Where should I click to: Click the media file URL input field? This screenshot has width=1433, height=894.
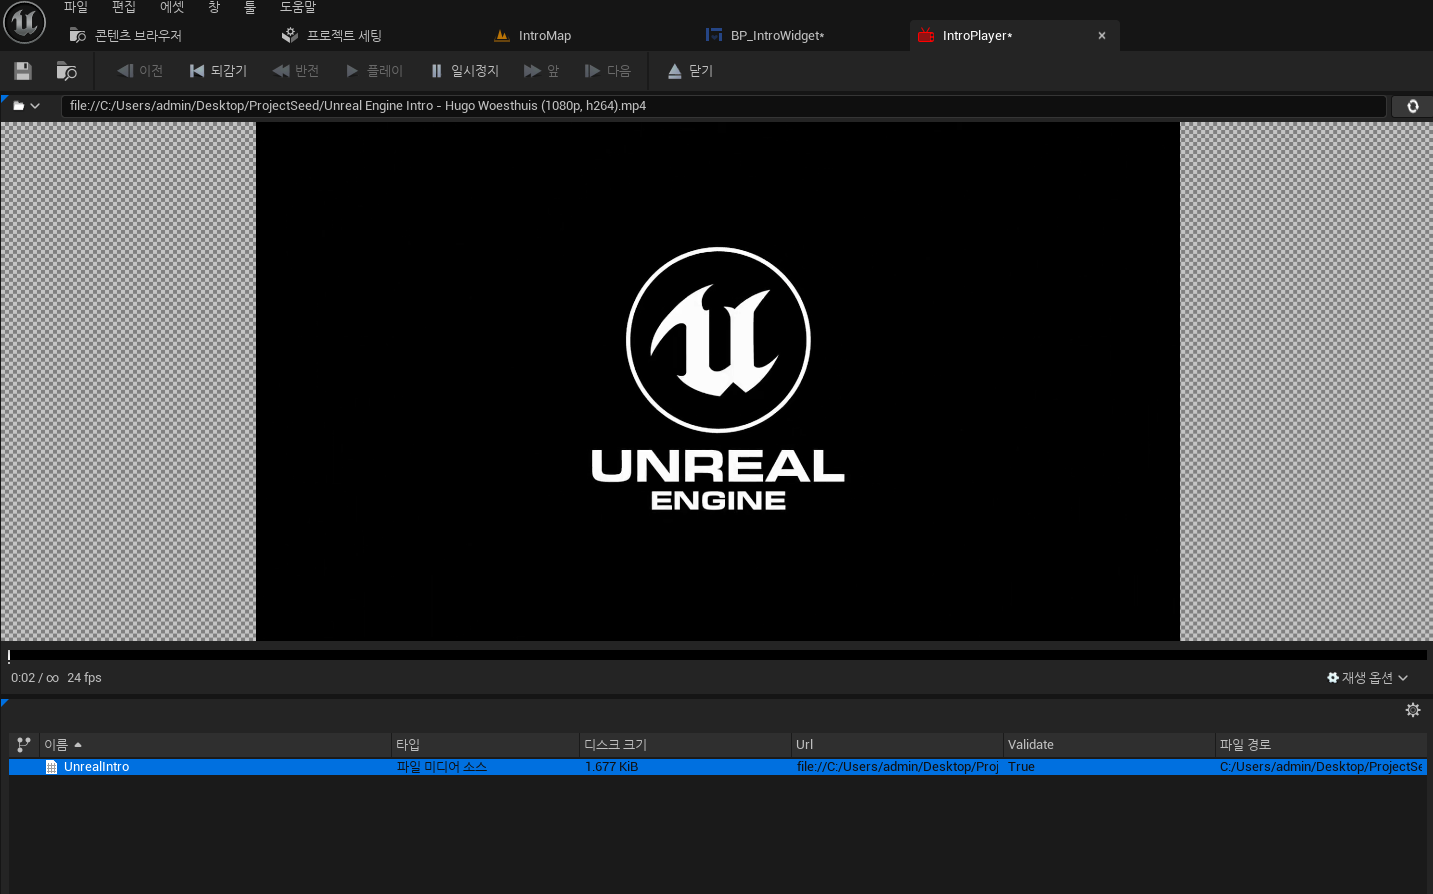click(724, 106)
